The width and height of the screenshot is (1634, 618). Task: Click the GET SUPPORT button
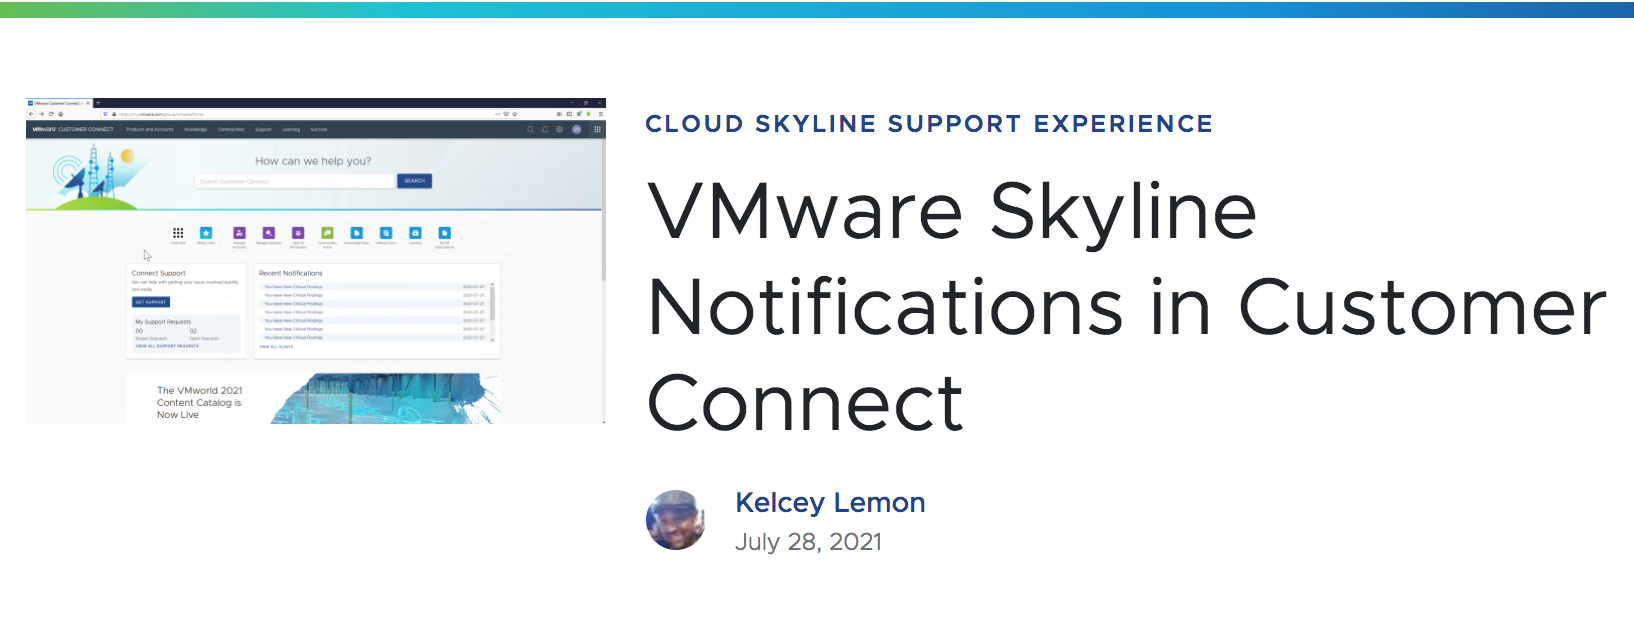coord(151,301)
